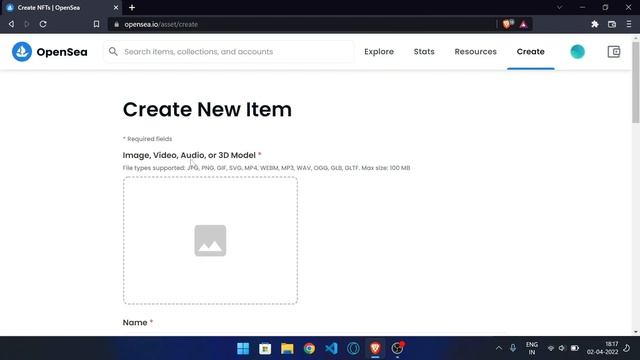The width and height of the screenshot is (640, 360).
Task: Click the page vertical scrollbar thumb
Action: point(636,82)
